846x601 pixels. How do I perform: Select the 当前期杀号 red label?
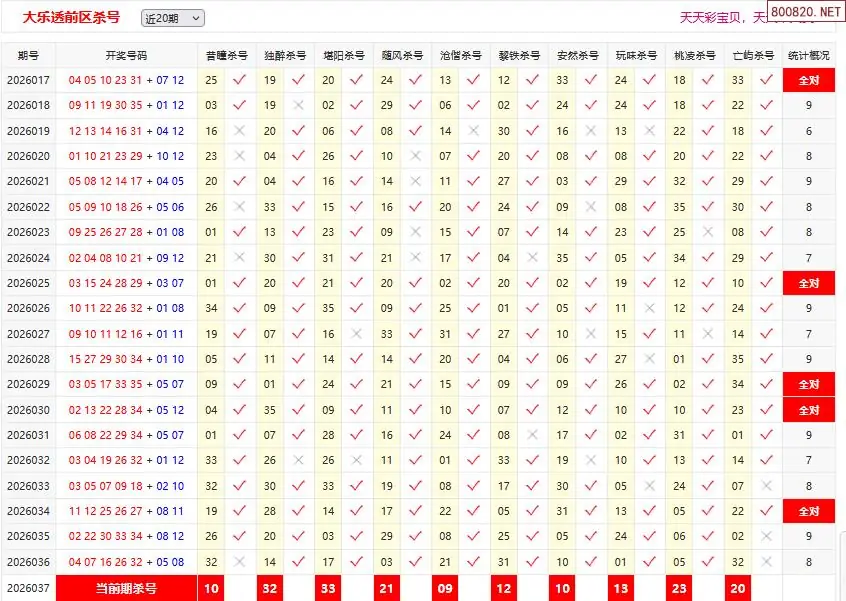click(126, 588)
